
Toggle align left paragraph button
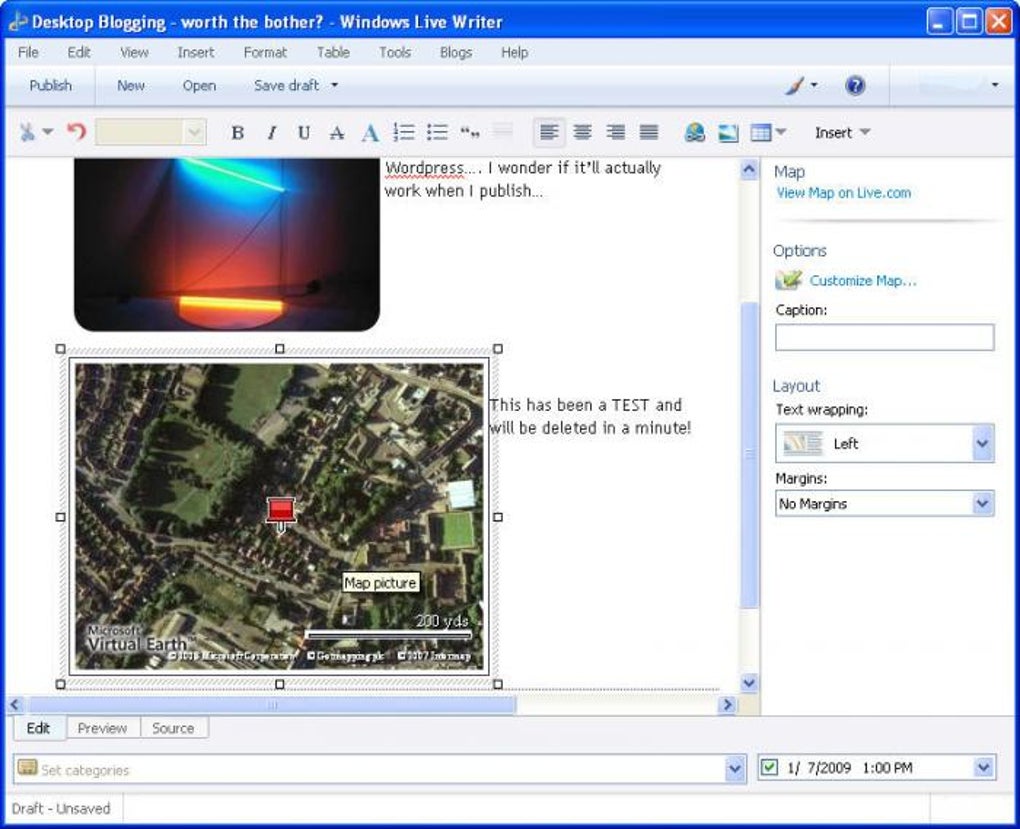point(549,133)
